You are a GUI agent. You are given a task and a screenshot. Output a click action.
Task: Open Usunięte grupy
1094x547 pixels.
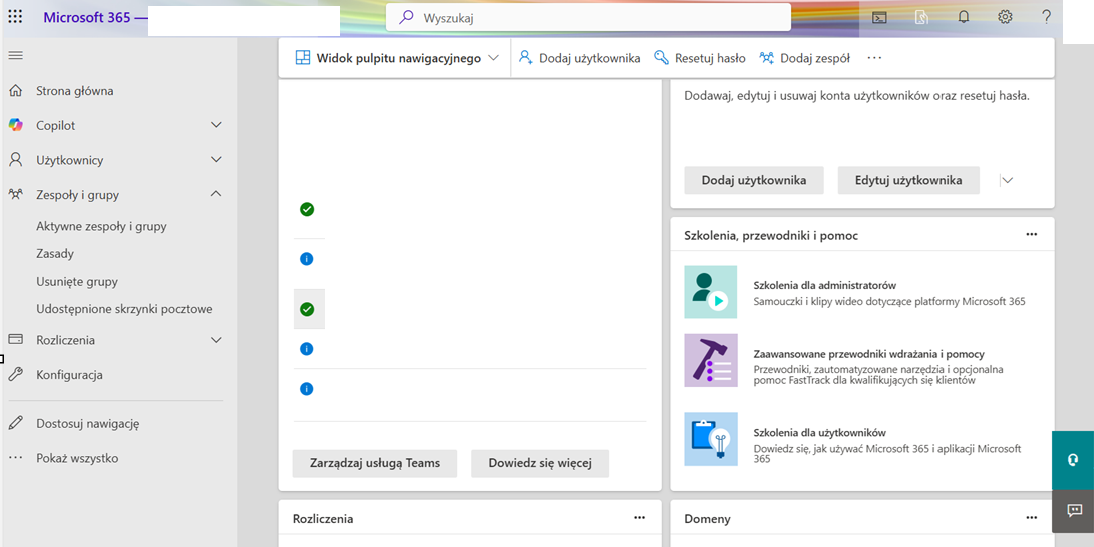coord(77,282)
